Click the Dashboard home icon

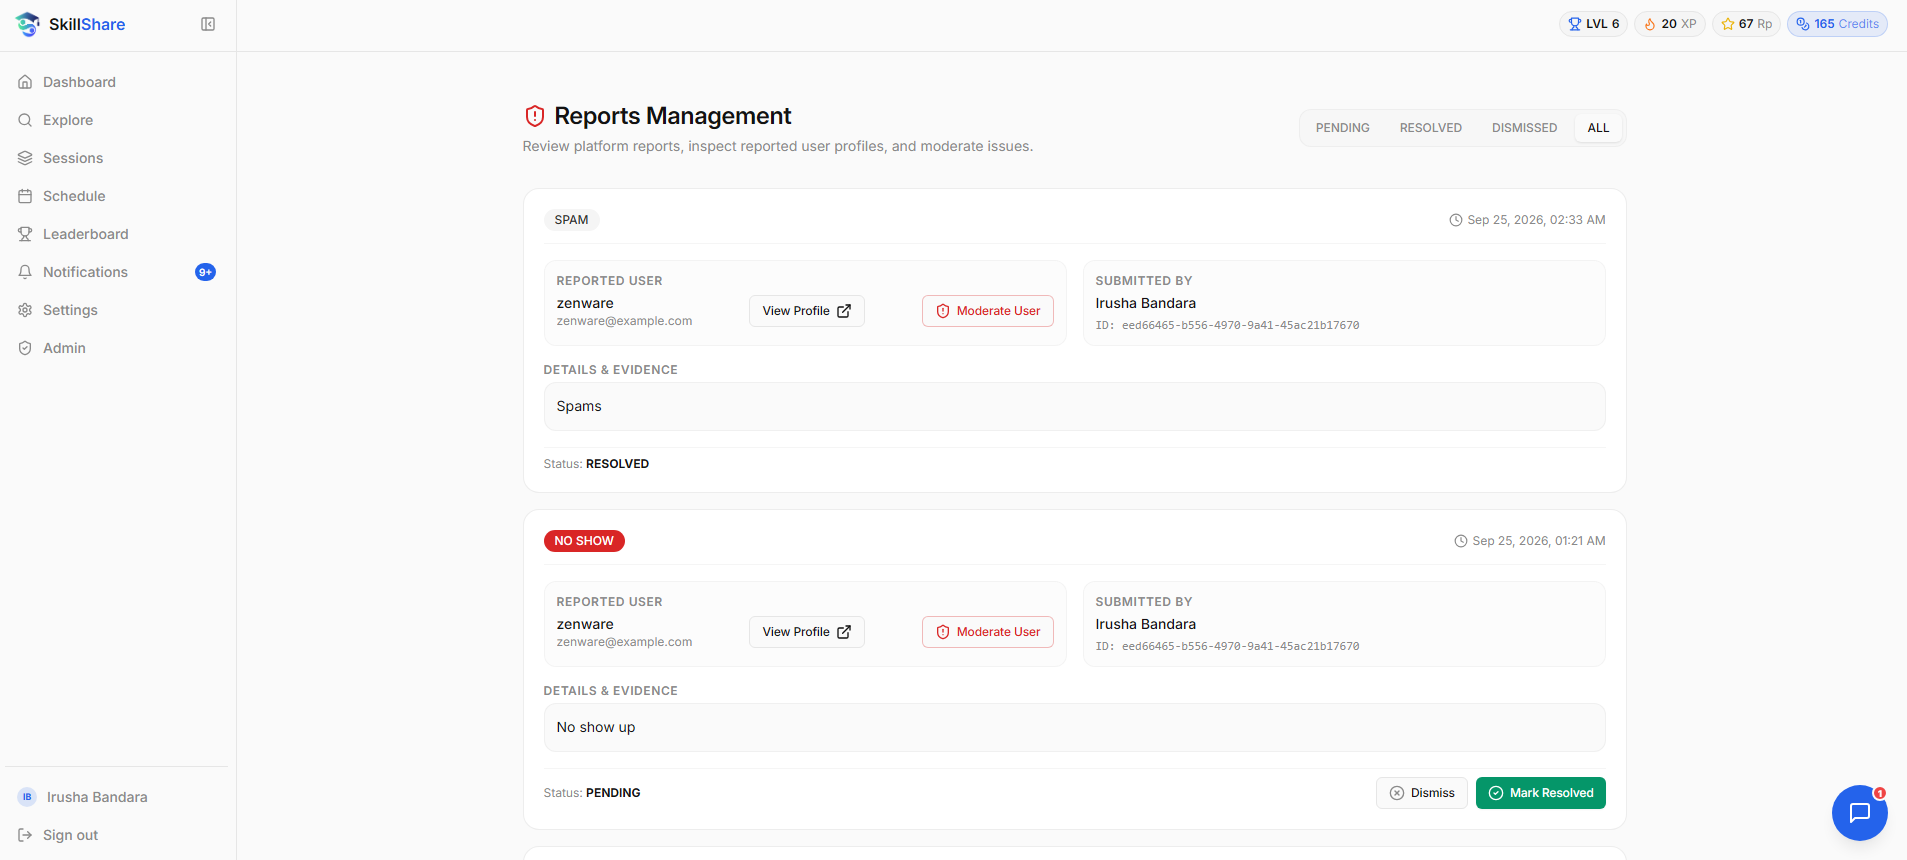[x=25, y=82]
